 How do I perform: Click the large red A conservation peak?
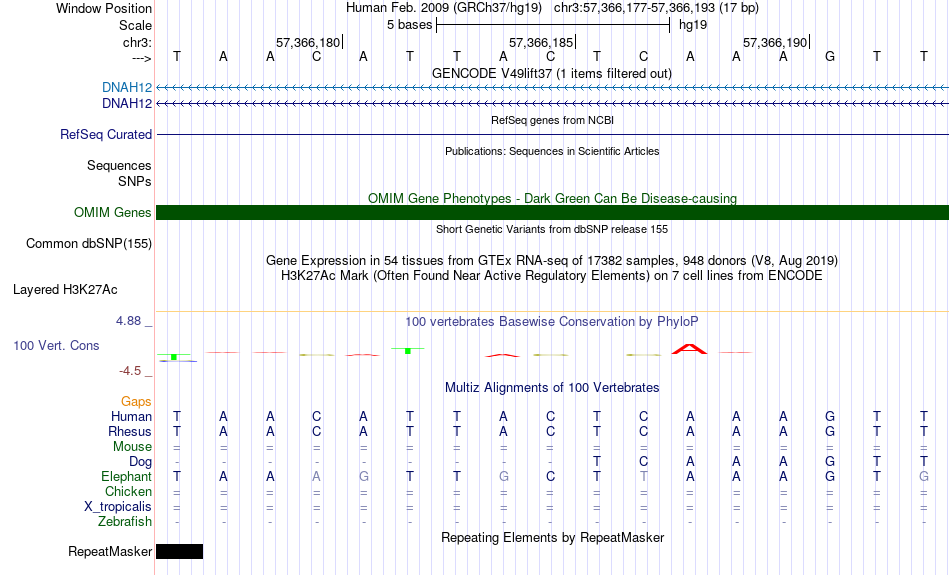(x=689, y=348)
